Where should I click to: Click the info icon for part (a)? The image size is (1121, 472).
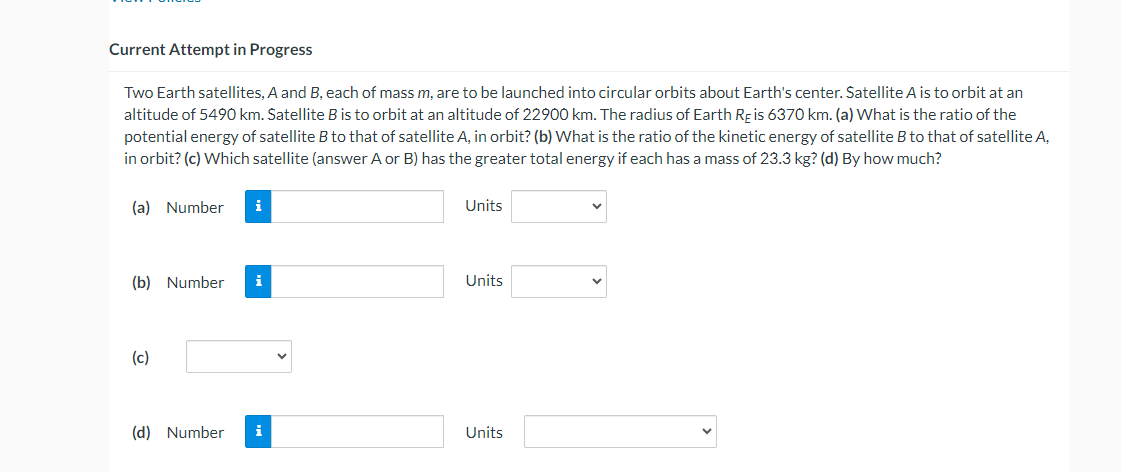tap(258, 207)
